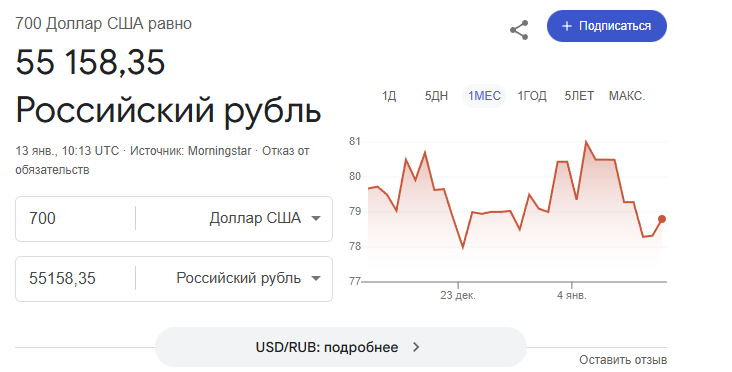Click the Подписаться button

point(607,26)
